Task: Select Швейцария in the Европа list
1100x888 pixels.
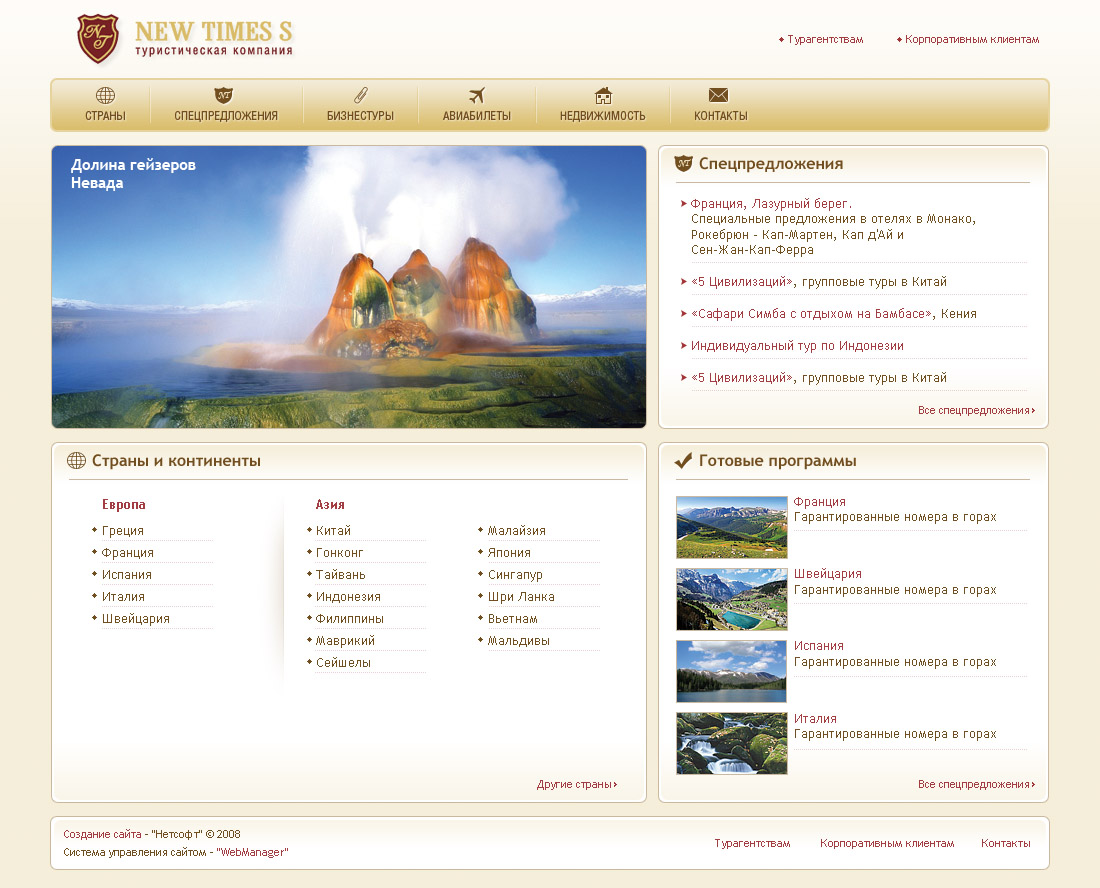Action: point(136,619)
